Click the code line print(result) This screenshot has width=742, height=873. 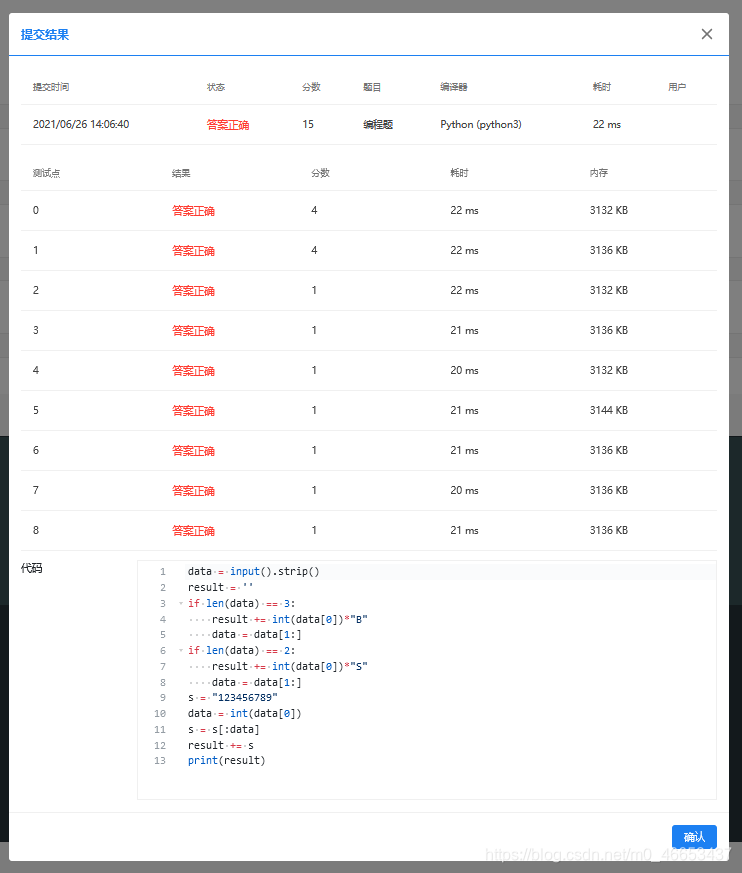click(227, 761)
